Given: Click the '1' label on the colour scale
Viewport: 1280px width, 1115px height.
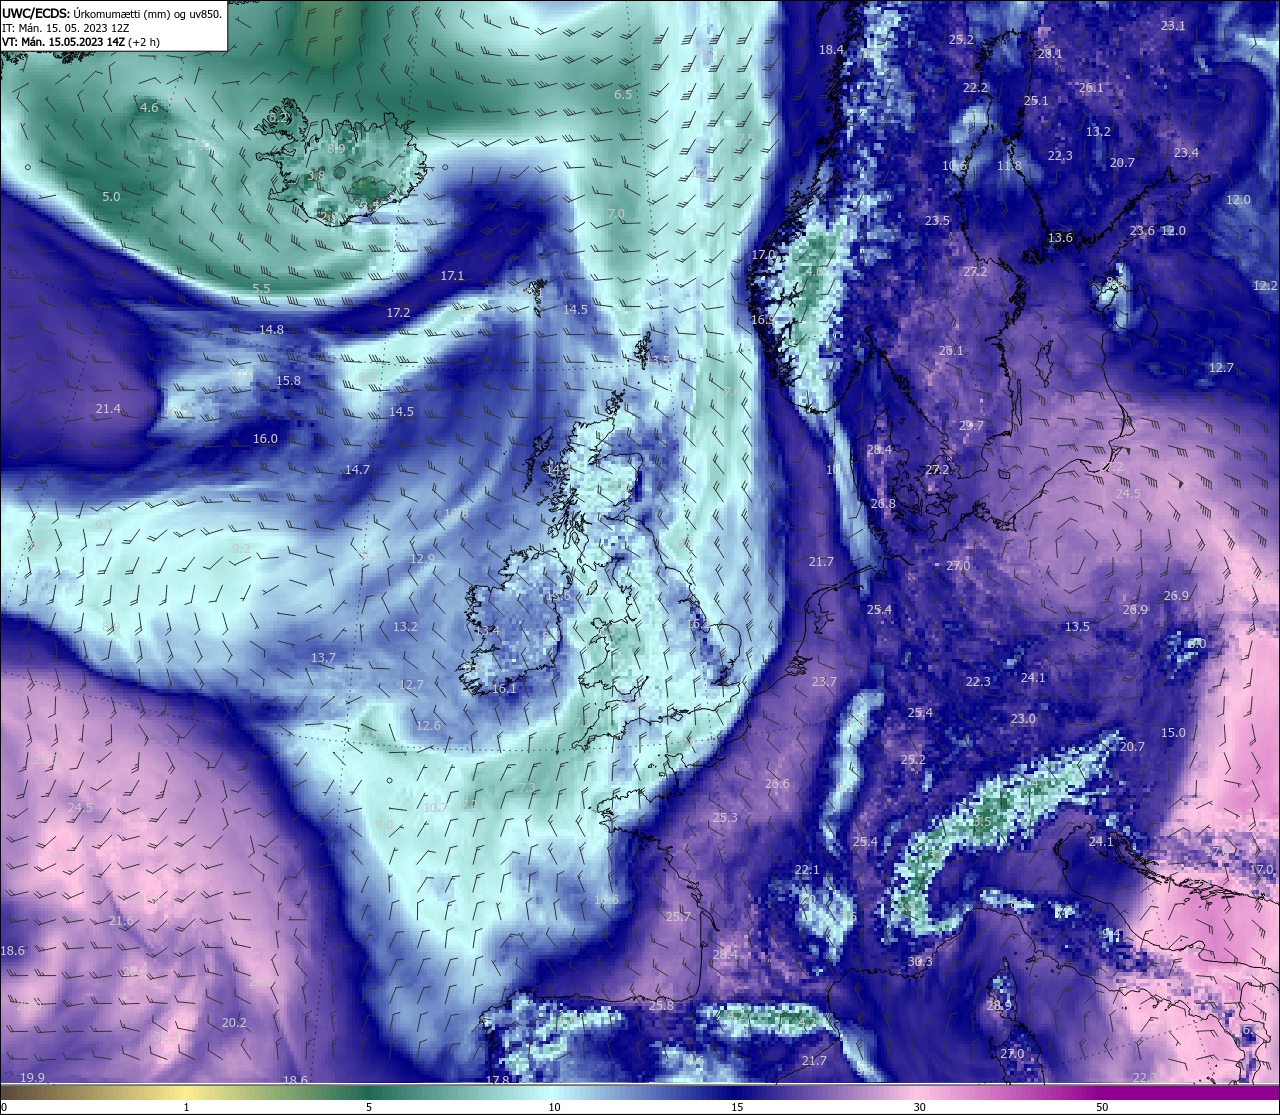Looking at the screenshot, I should 187,1107.
